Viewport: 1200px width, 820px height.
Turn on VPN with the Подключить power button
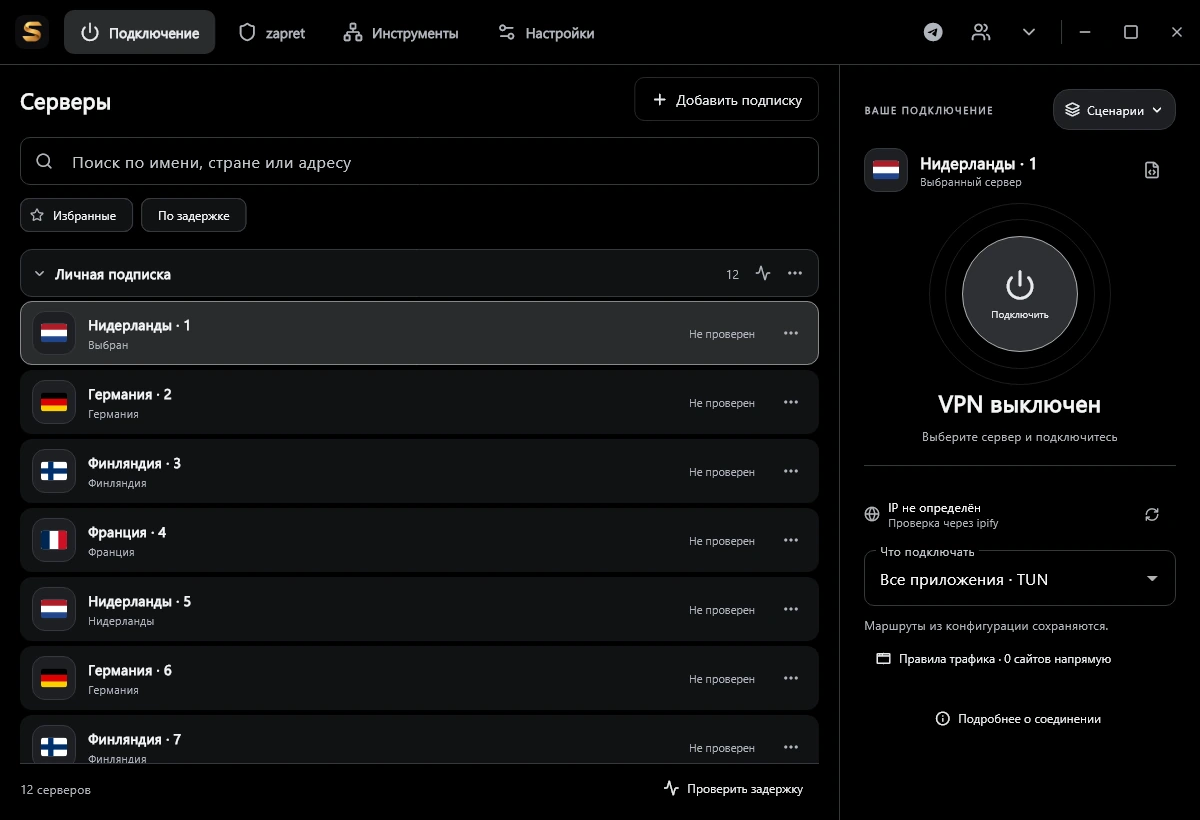tap(1020, 294)
